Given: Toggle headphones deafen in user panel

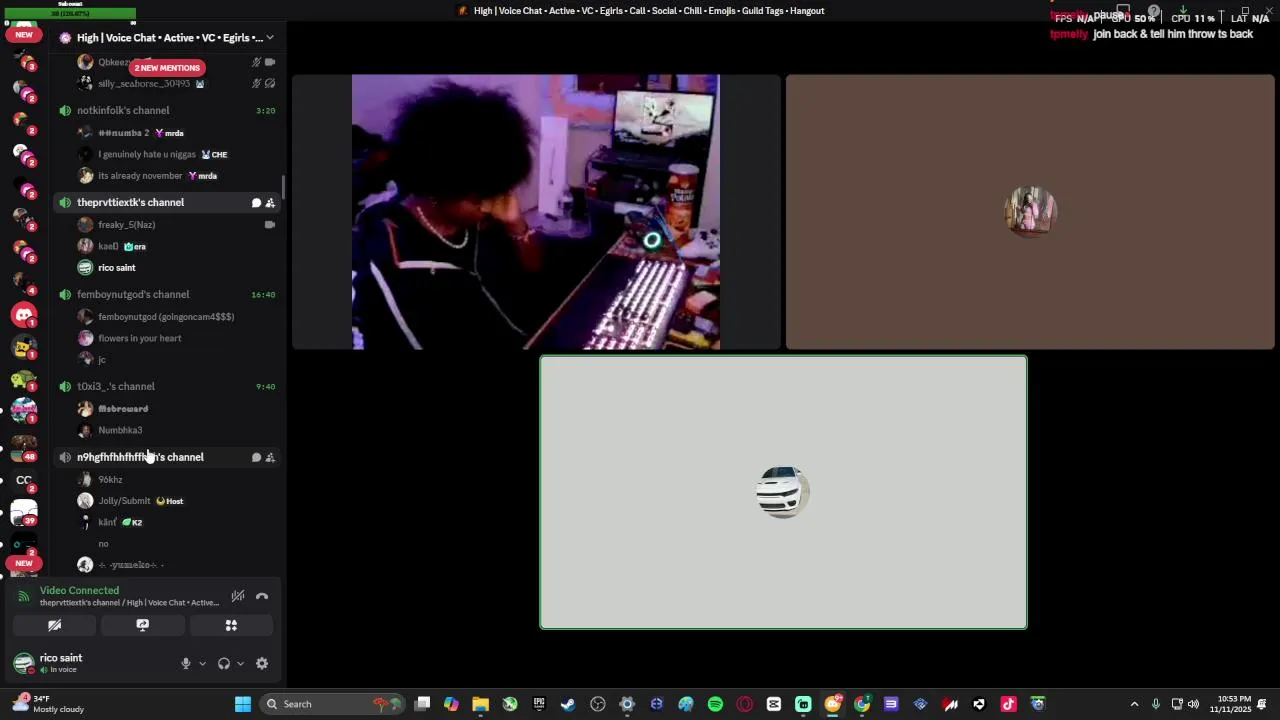Looking at the screenshot, I should click(224, 663).
